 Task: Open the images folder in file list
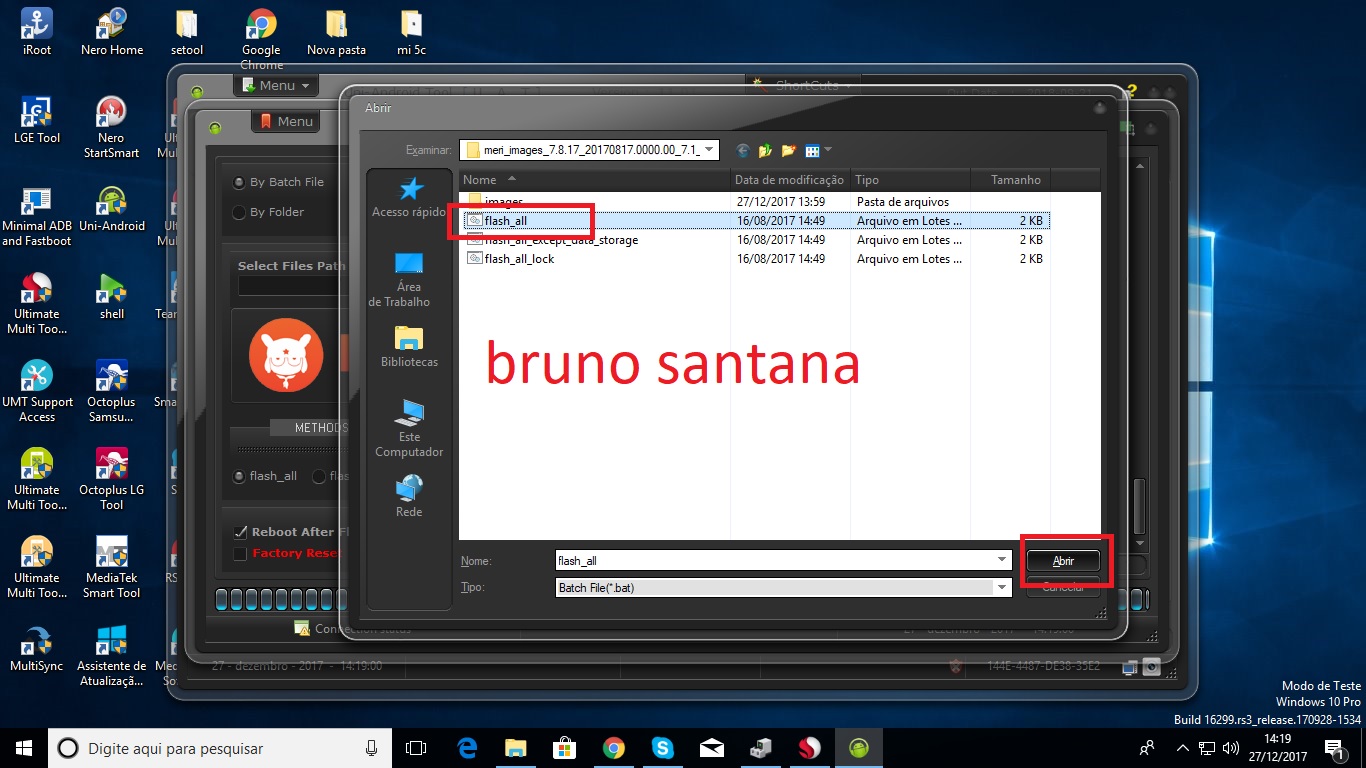(503, 202)
